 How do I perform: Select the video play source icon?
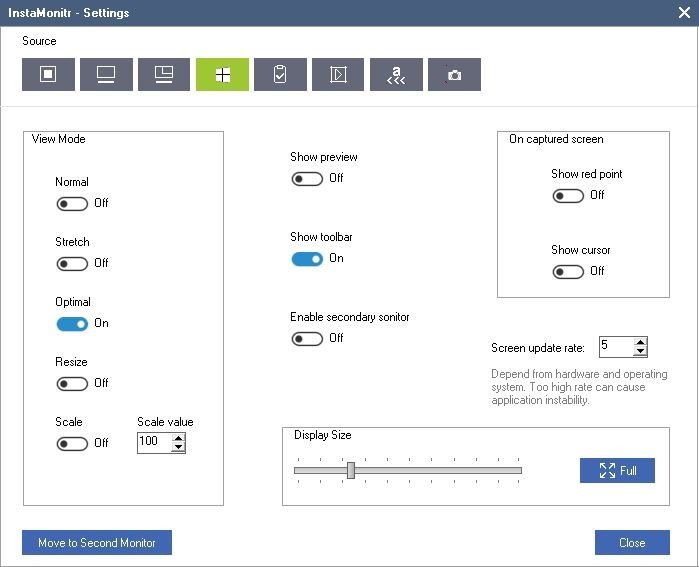coord(338,74)
